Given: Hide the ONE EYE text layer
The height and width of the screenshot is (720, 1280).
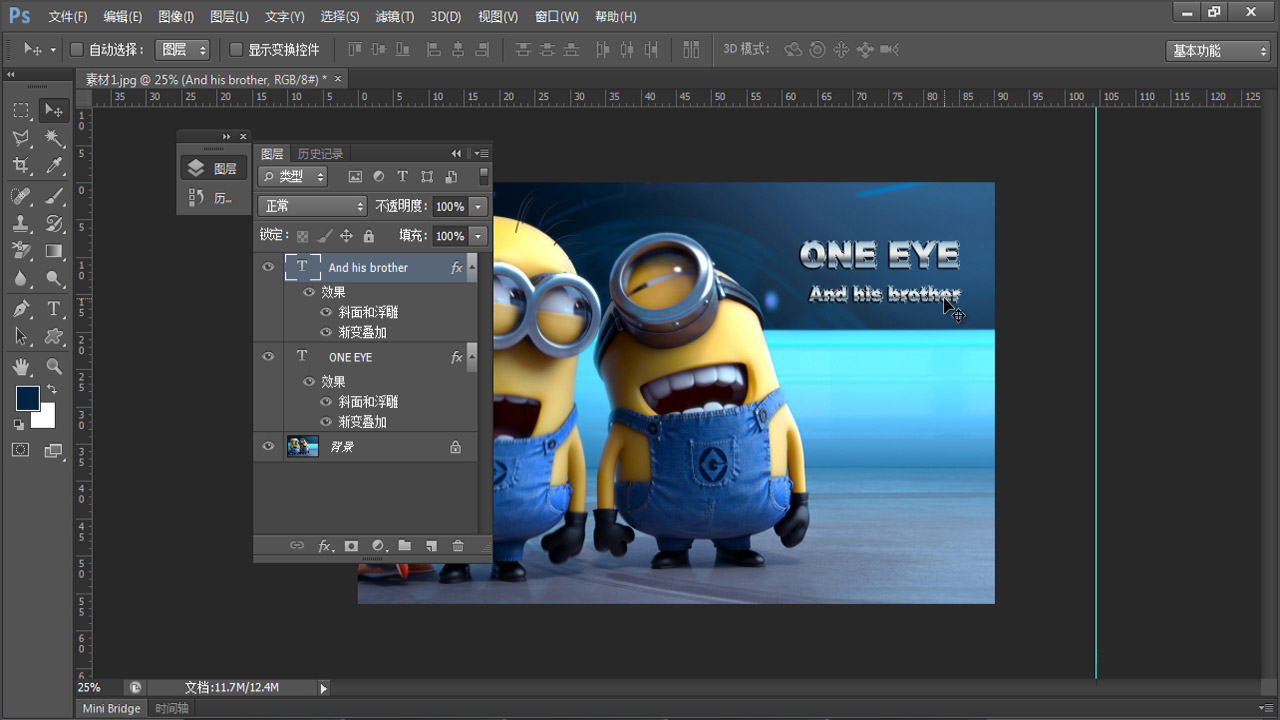Looking at the screenshot, I should click(x=268, y=357).
